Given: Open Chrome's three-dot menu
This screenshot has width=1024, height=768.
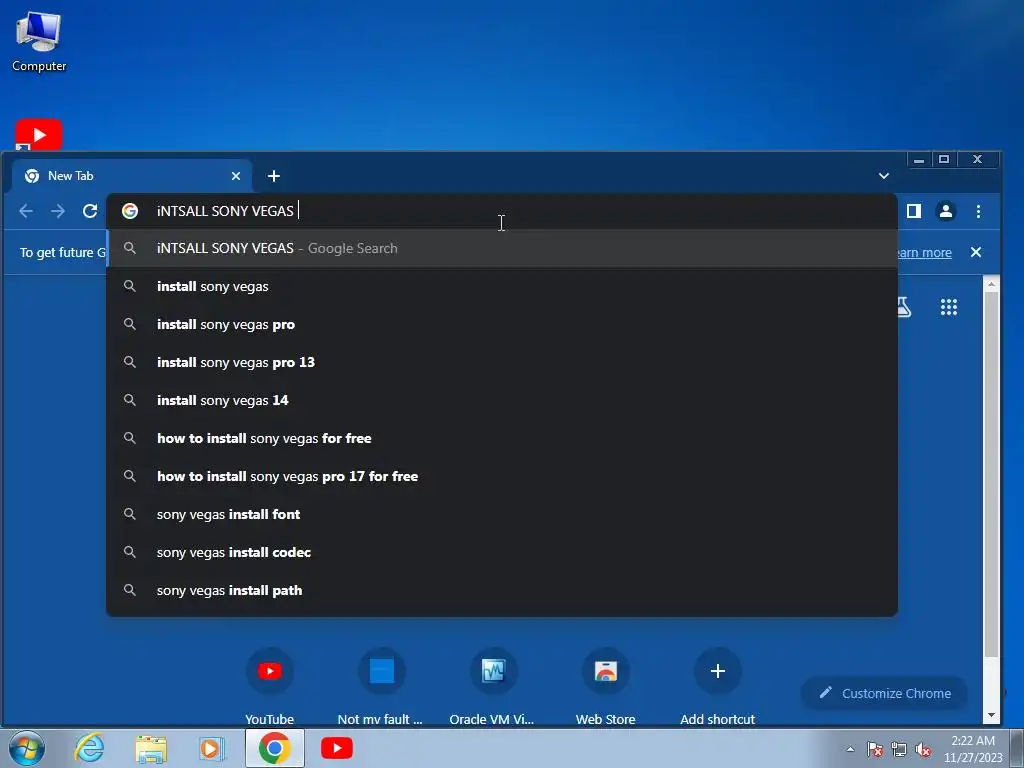Looking at the screenshot, I should [x=978, y=211].
